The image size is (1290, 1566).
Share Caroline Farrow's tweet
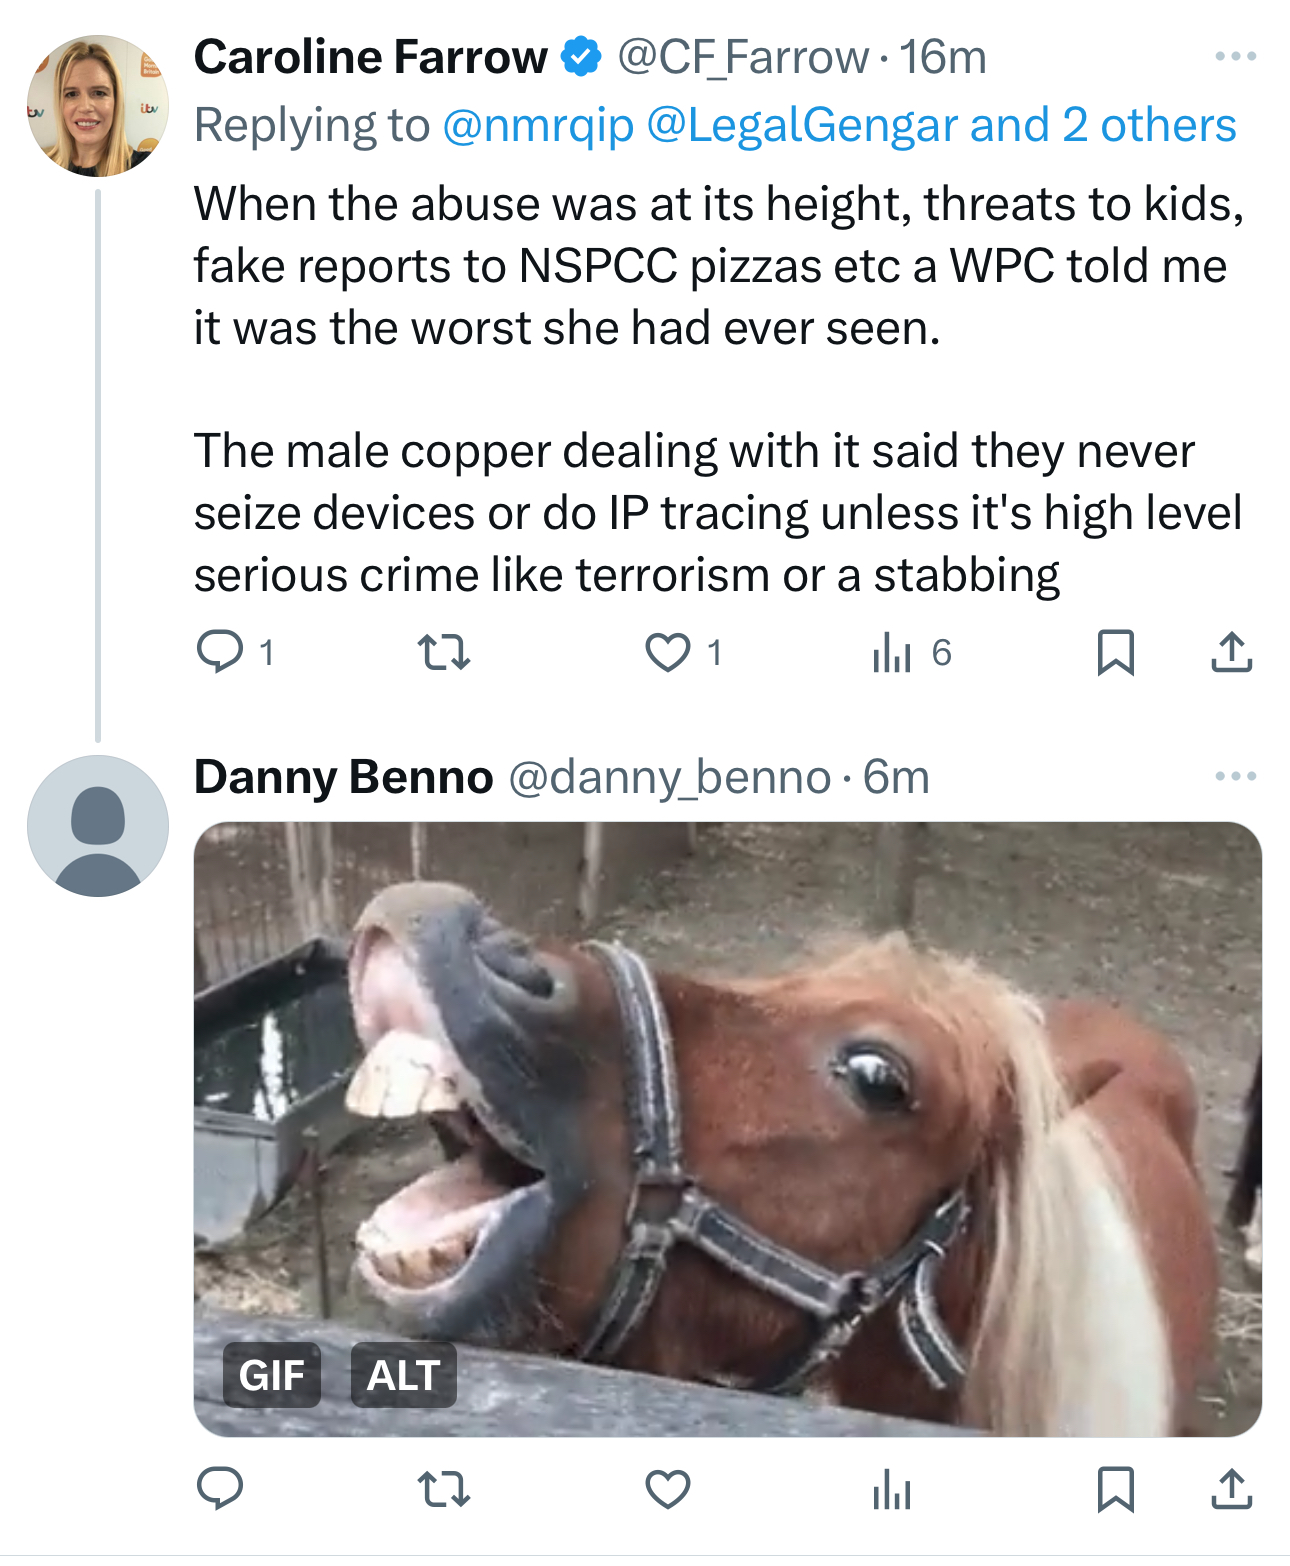[1231, 652]
